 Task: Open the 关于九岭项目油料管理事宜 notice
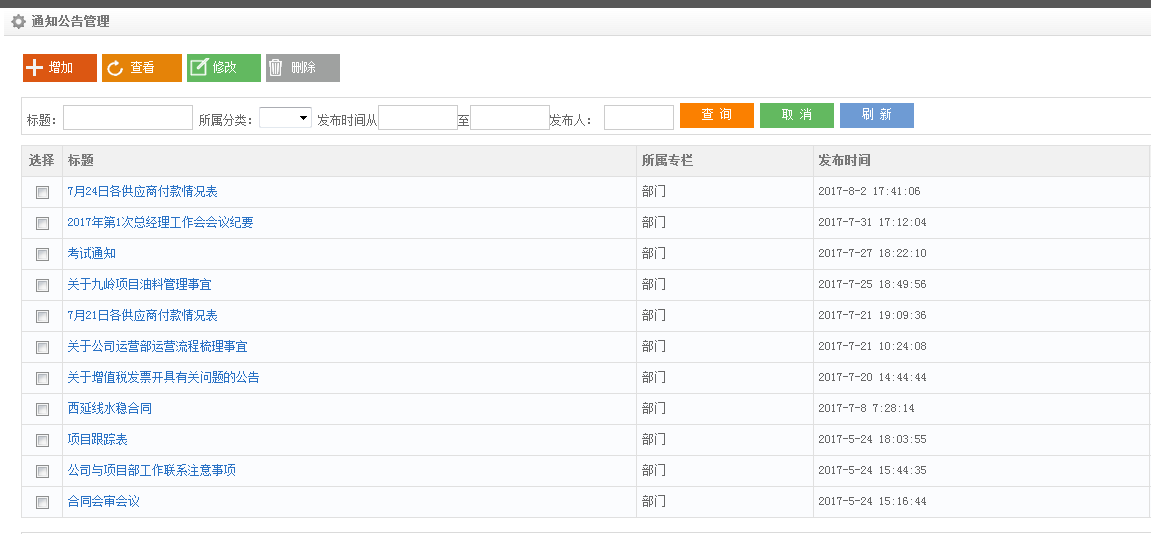139,284
